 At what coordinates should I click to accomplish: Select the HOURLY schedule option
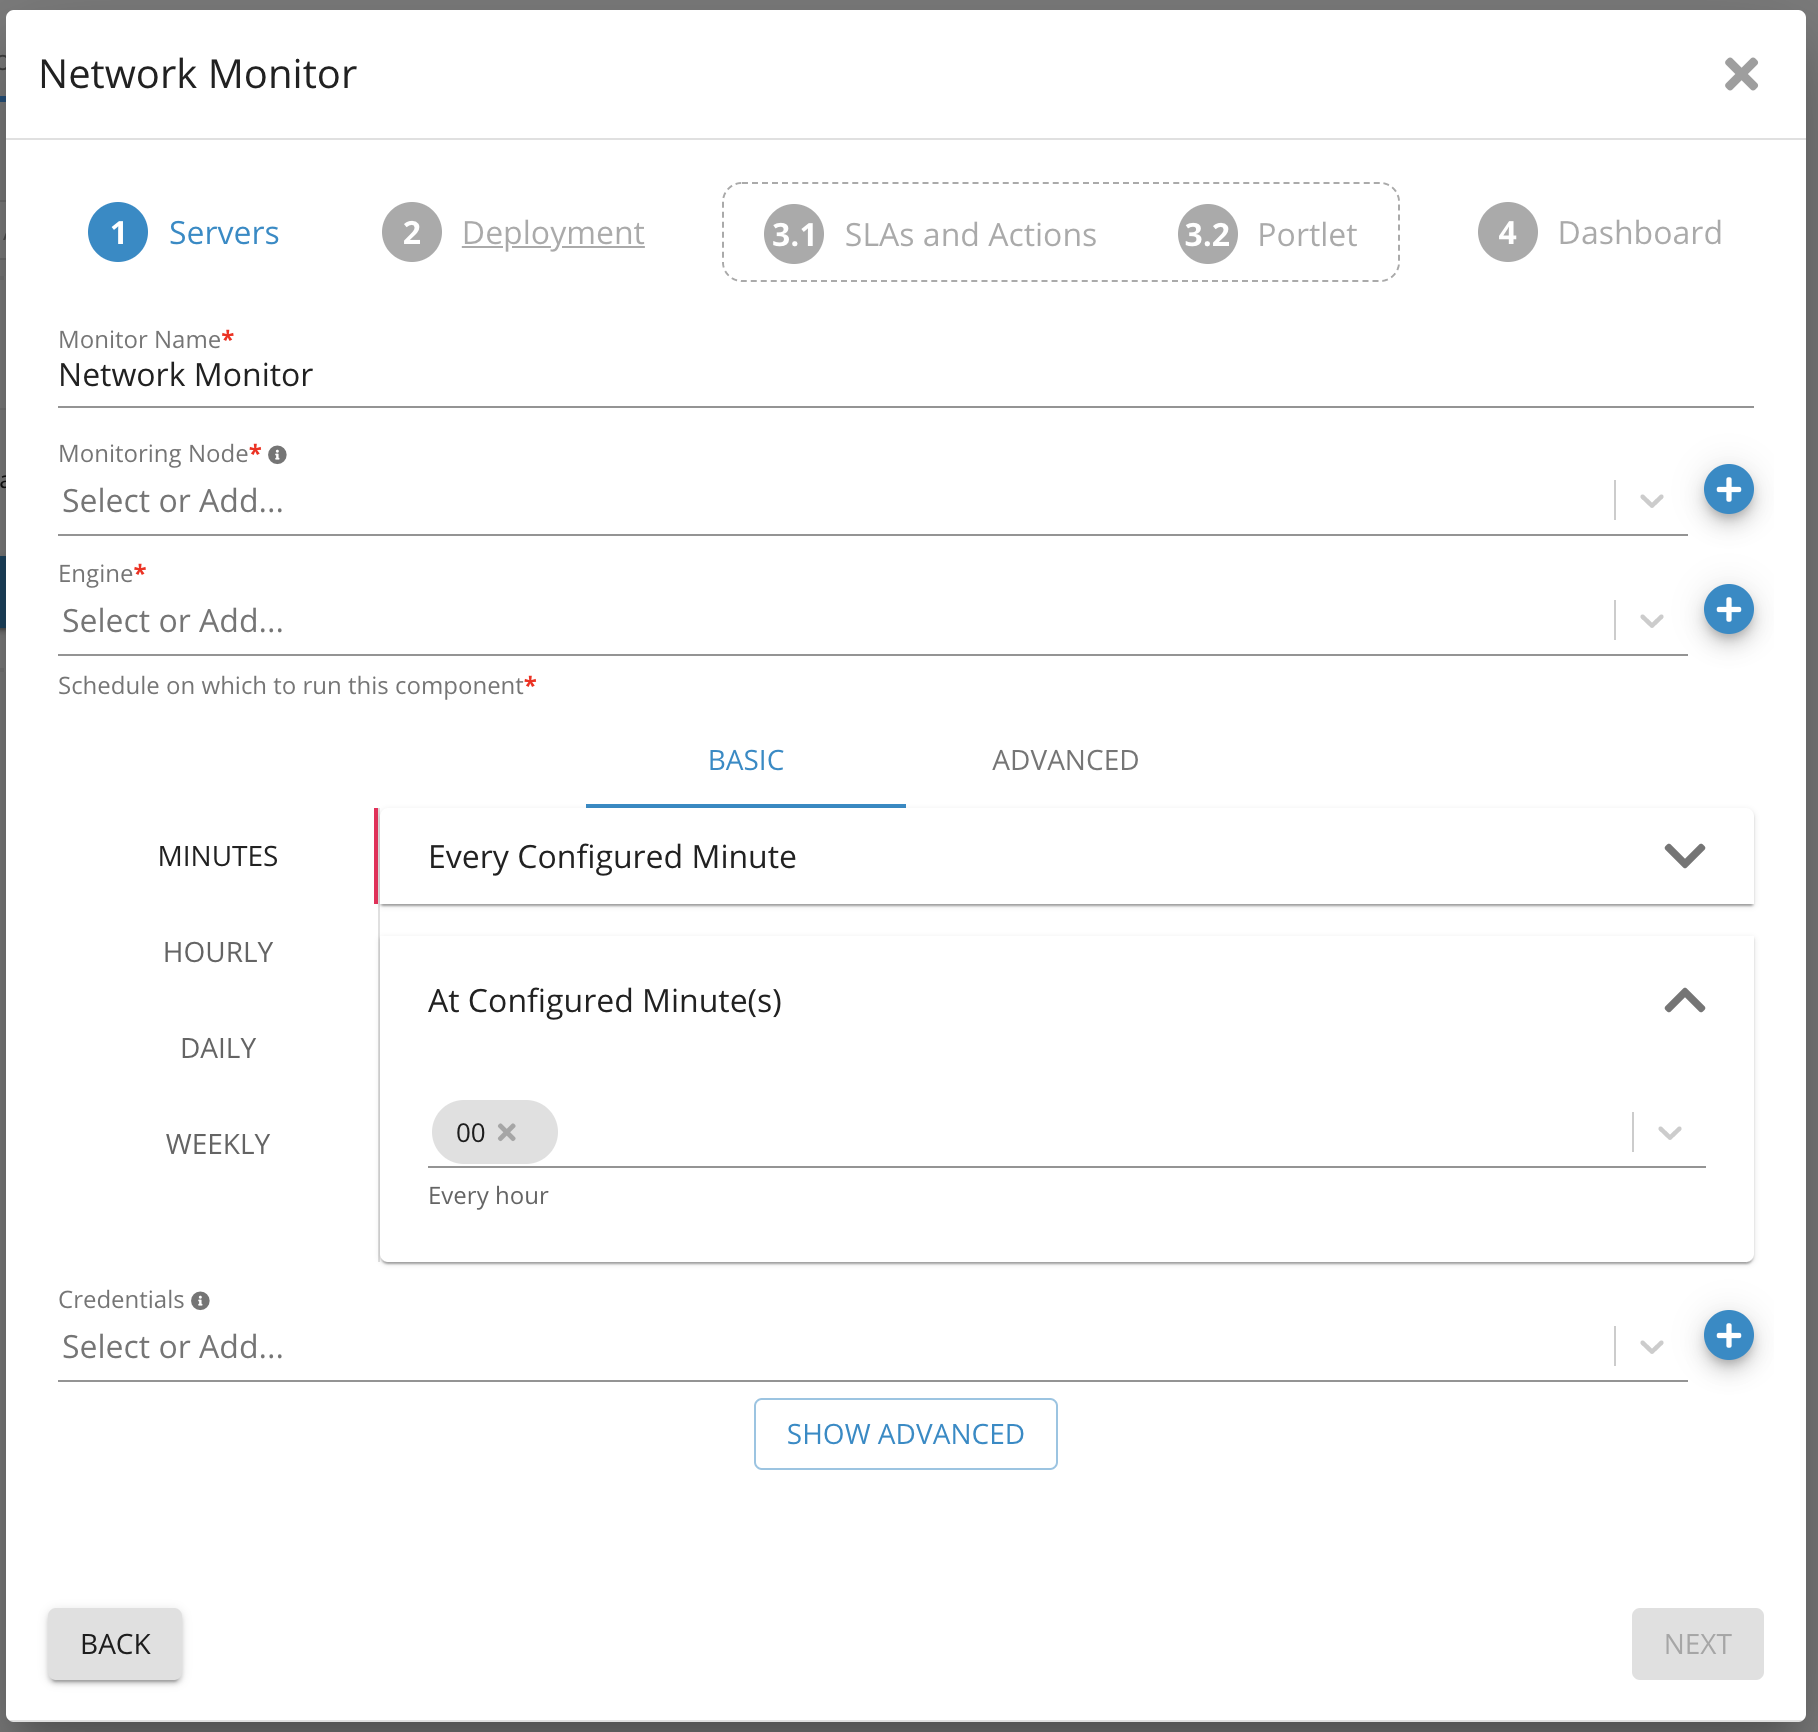(218, 953)
